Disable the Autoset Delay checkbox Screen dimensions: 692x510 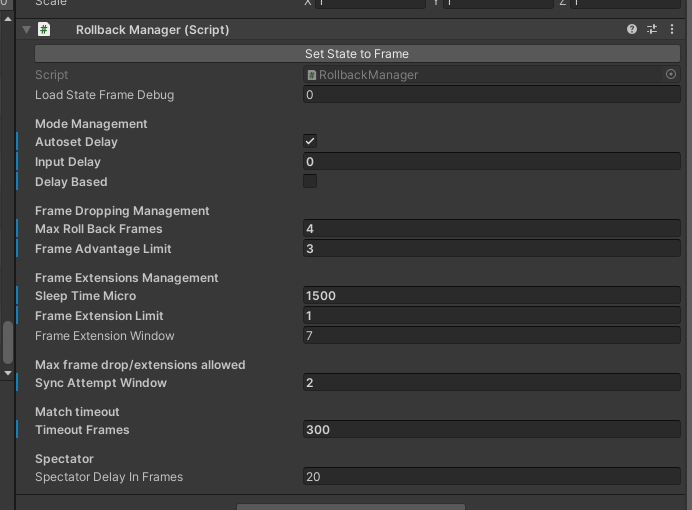point(310,142)
